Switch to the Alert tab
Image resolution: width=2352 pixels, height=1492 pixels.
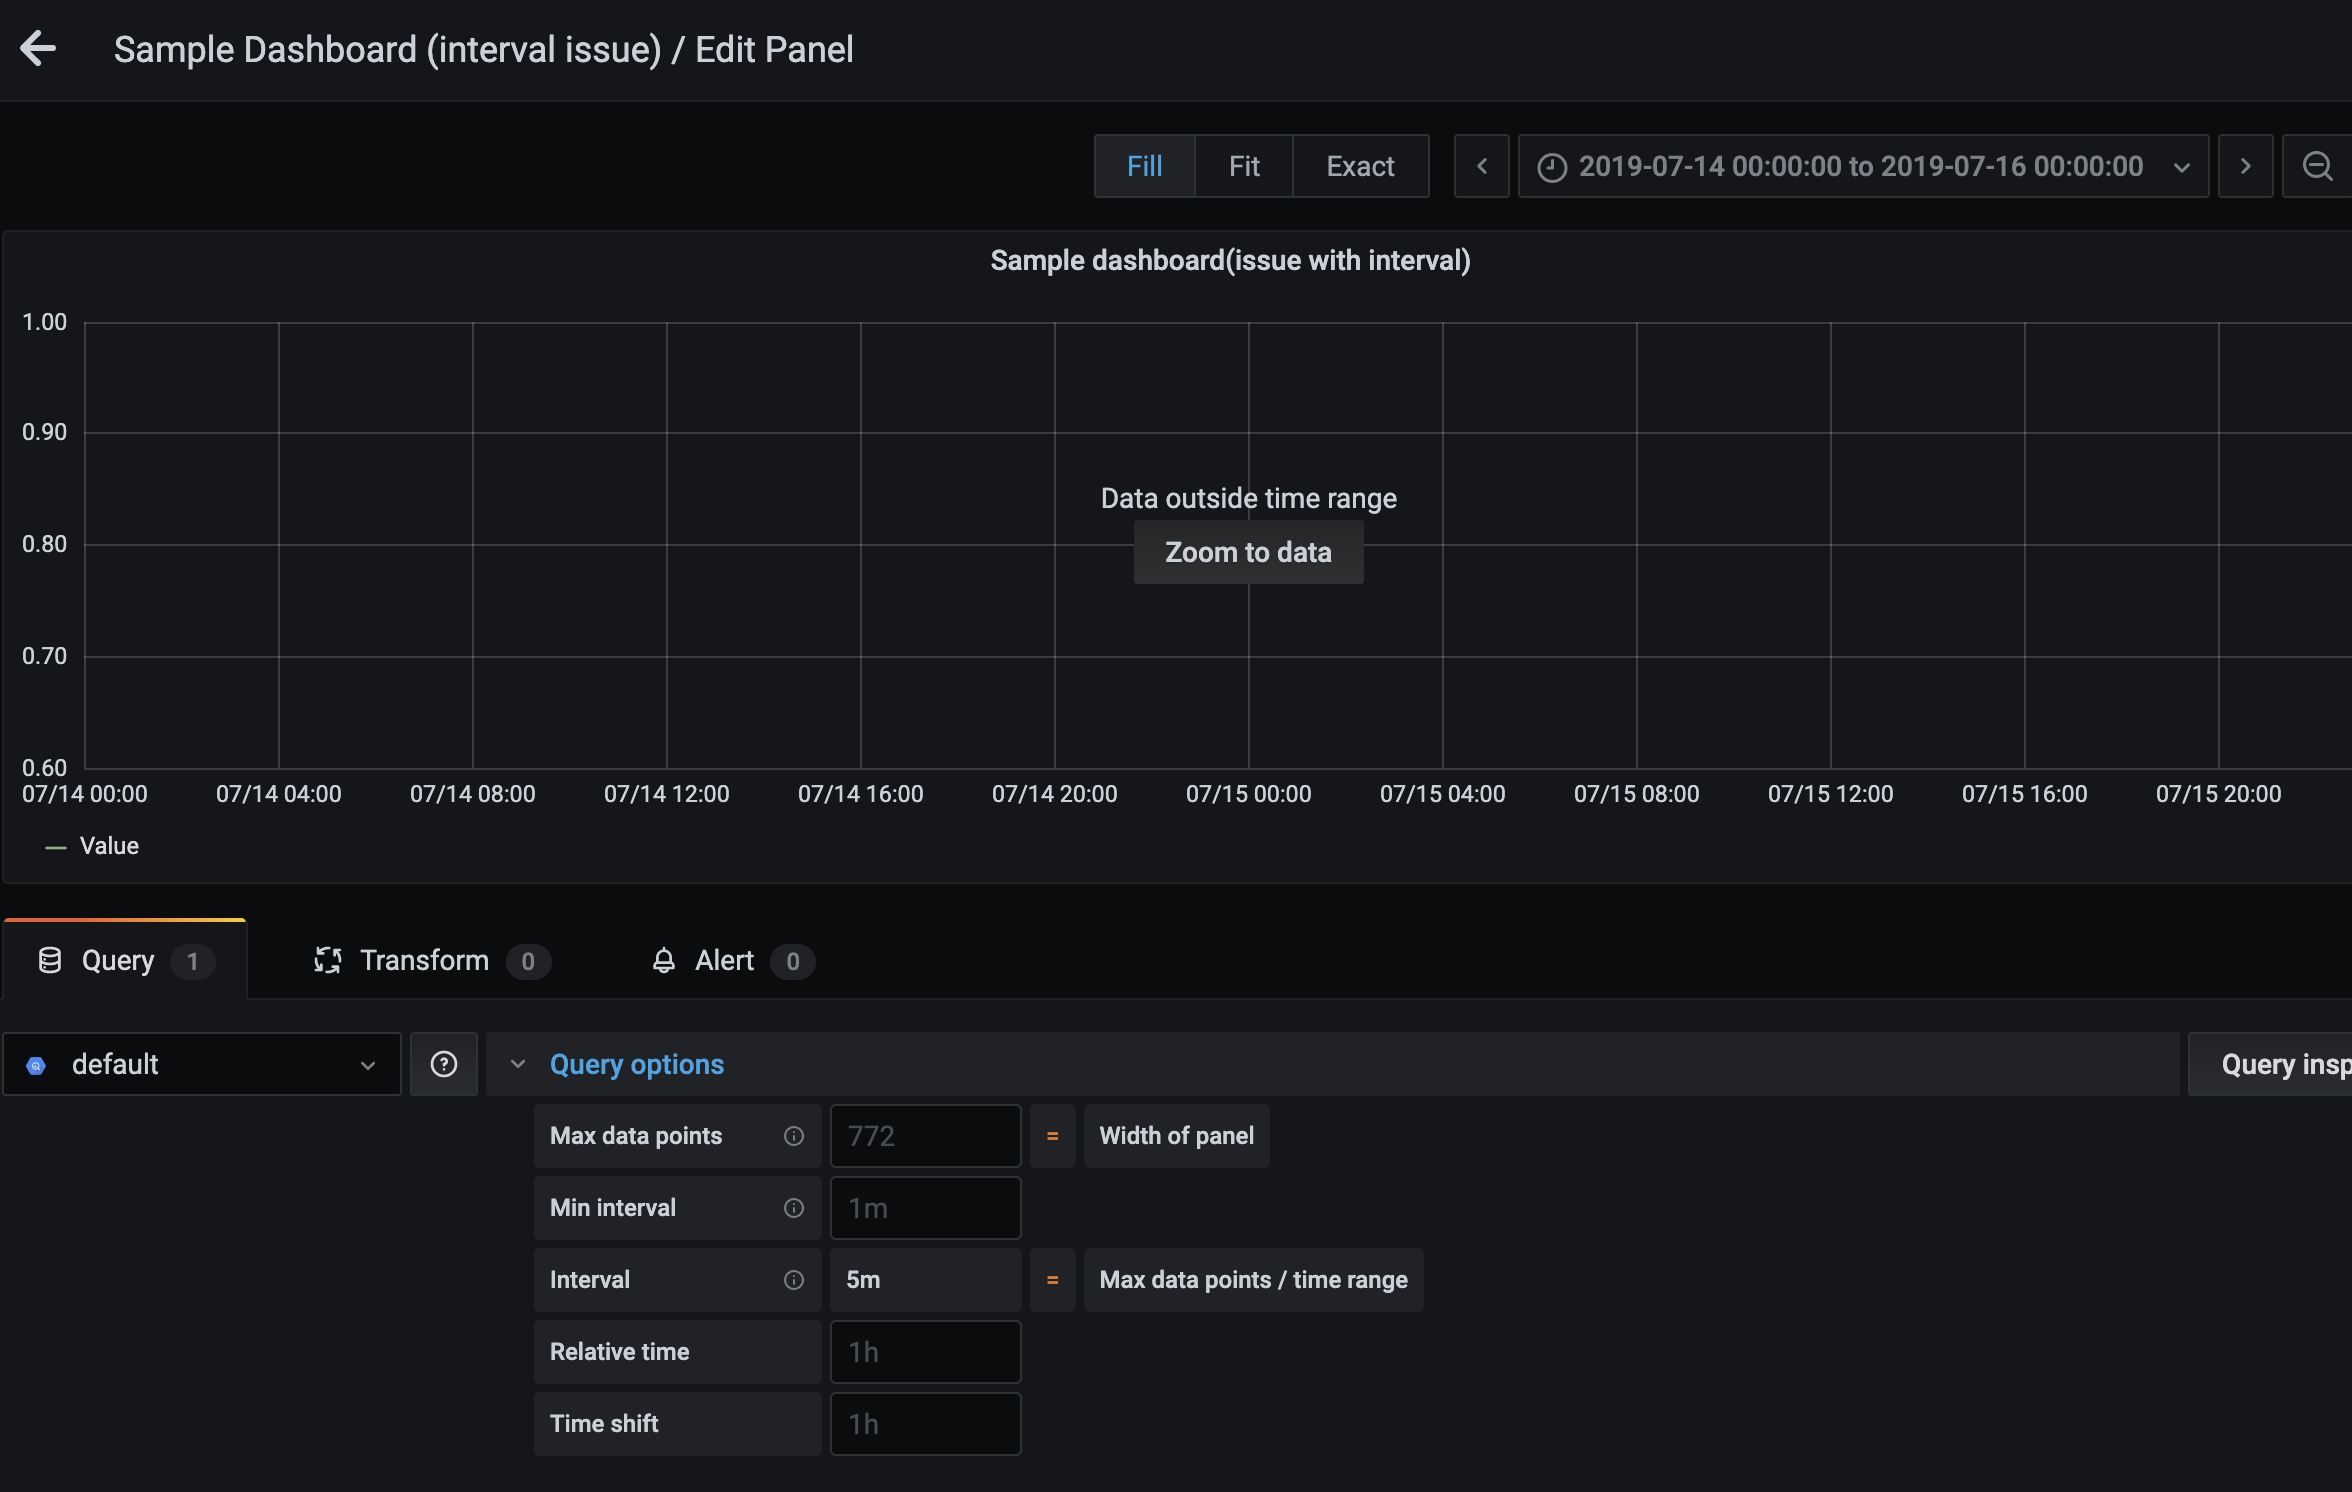[724, 961]
